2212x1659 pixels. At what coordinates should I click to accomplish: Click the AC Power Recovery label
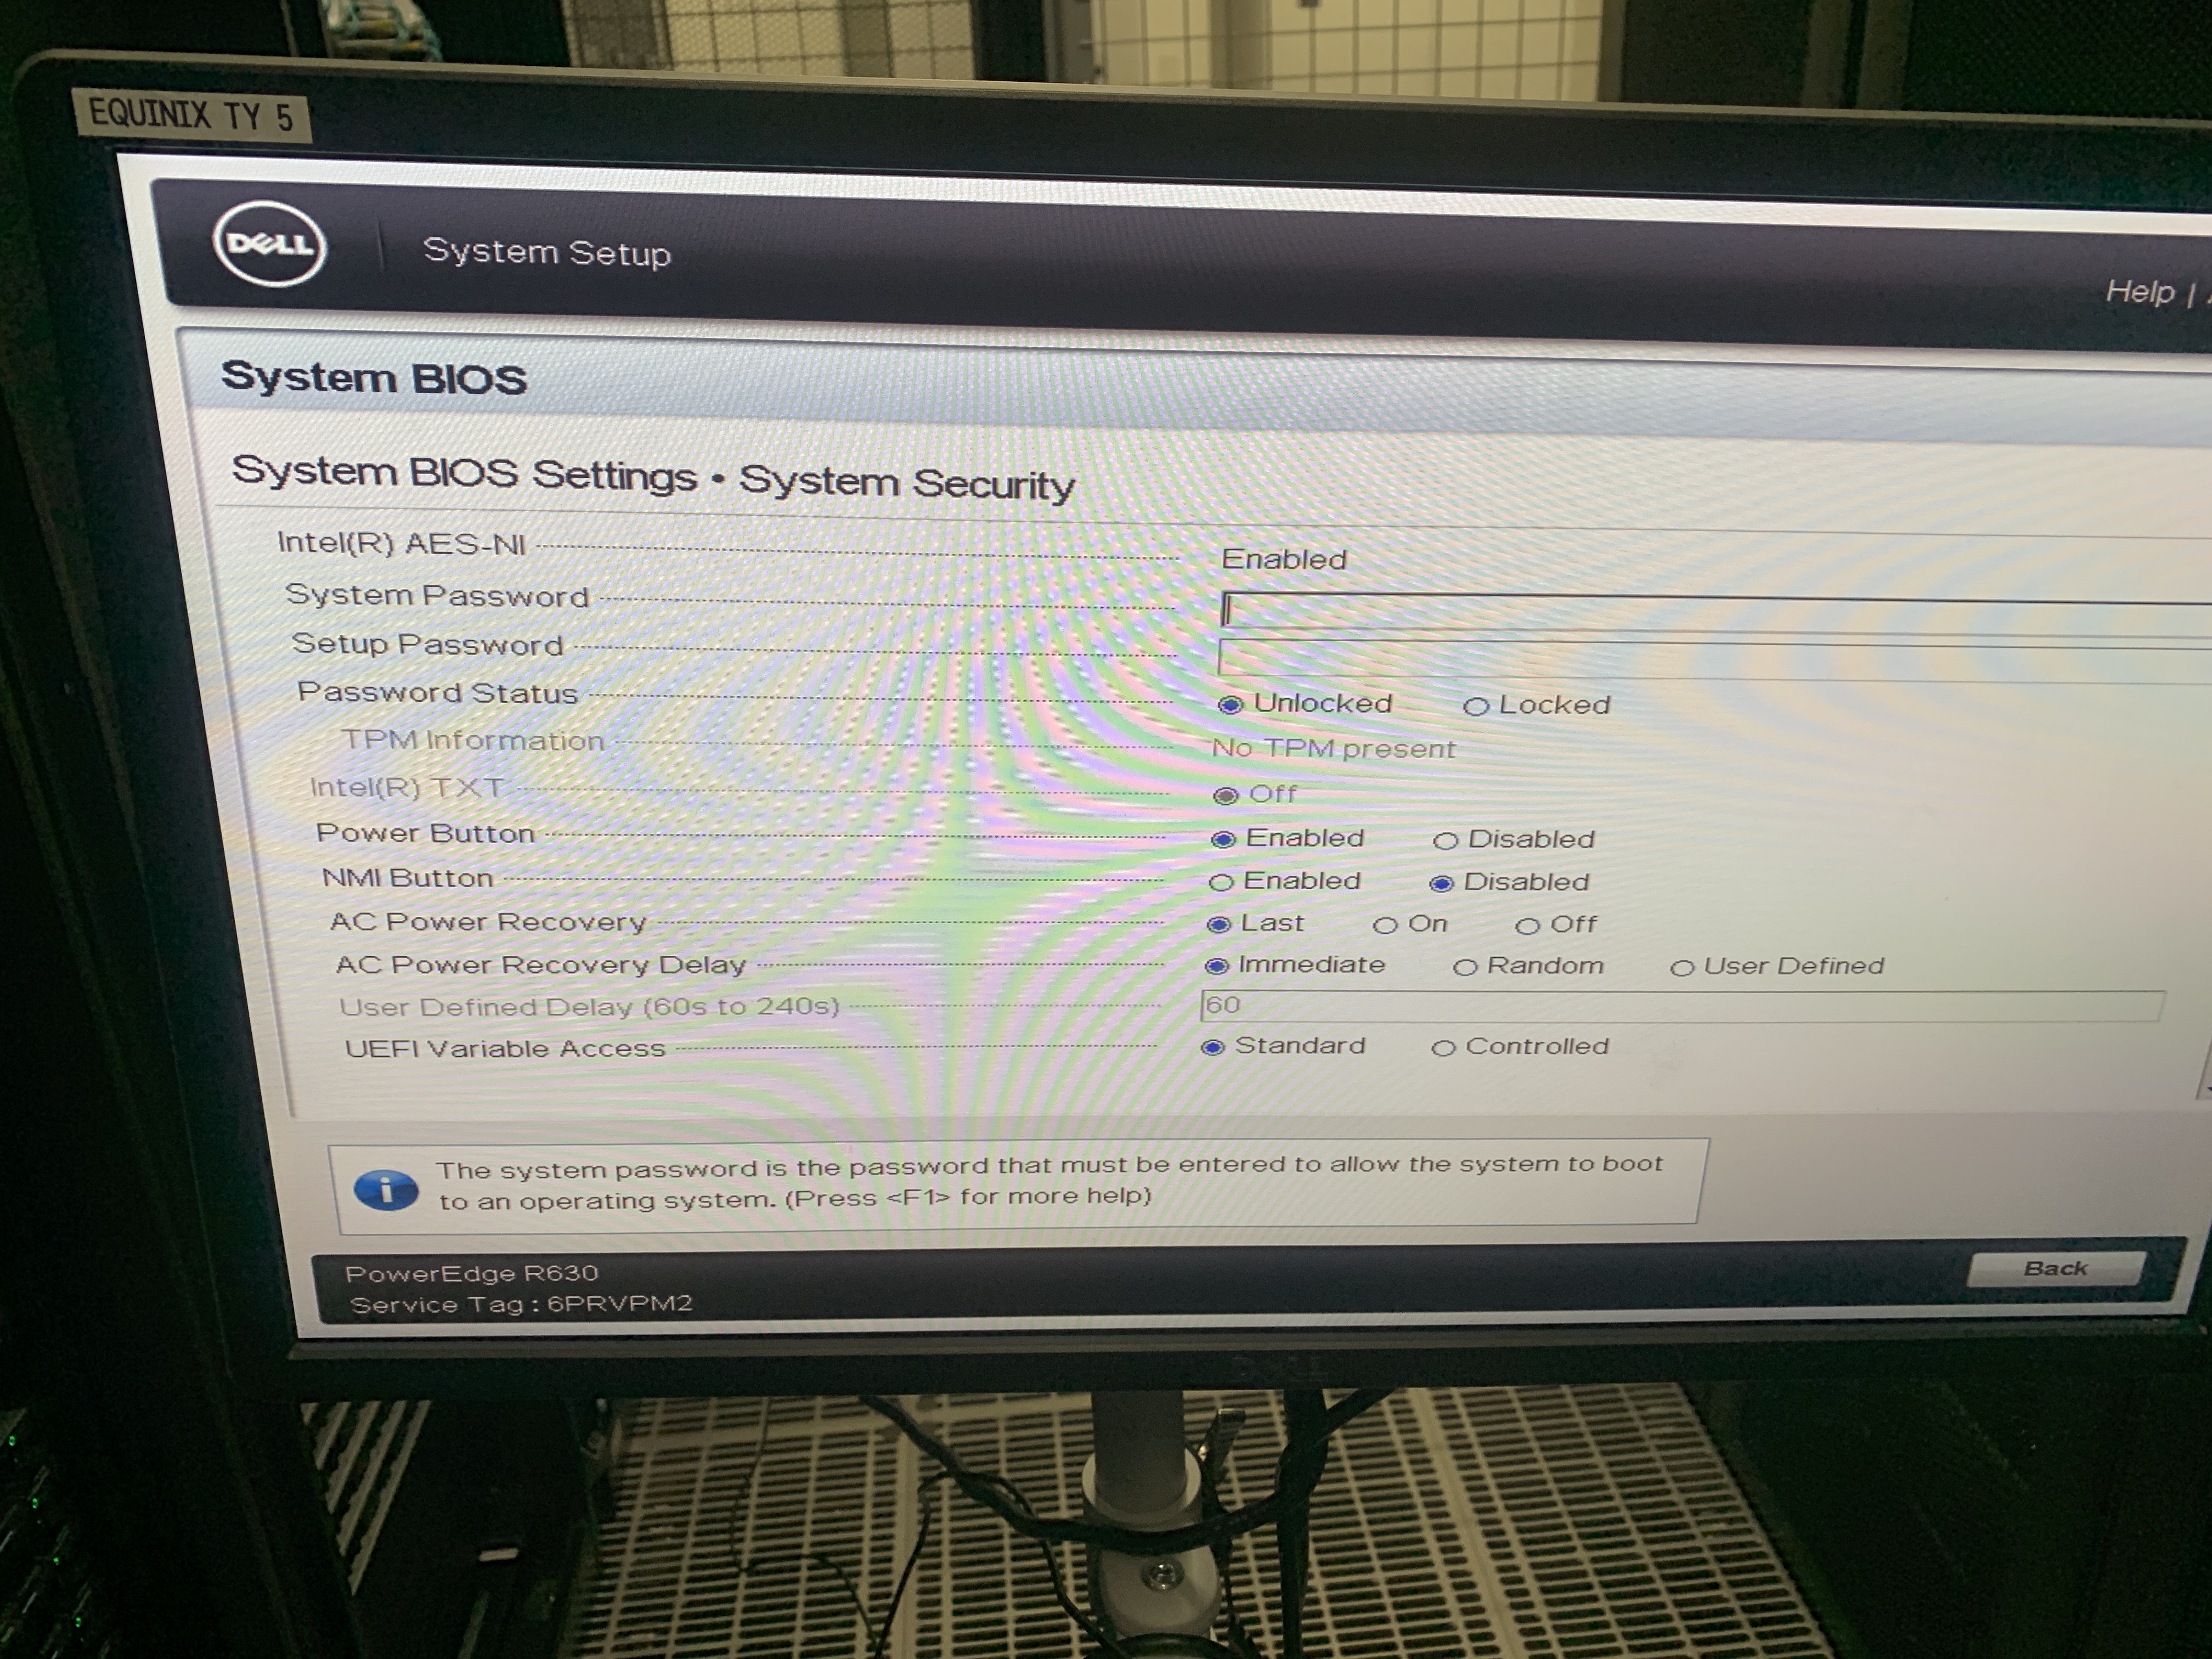click(x=488, y=921)
